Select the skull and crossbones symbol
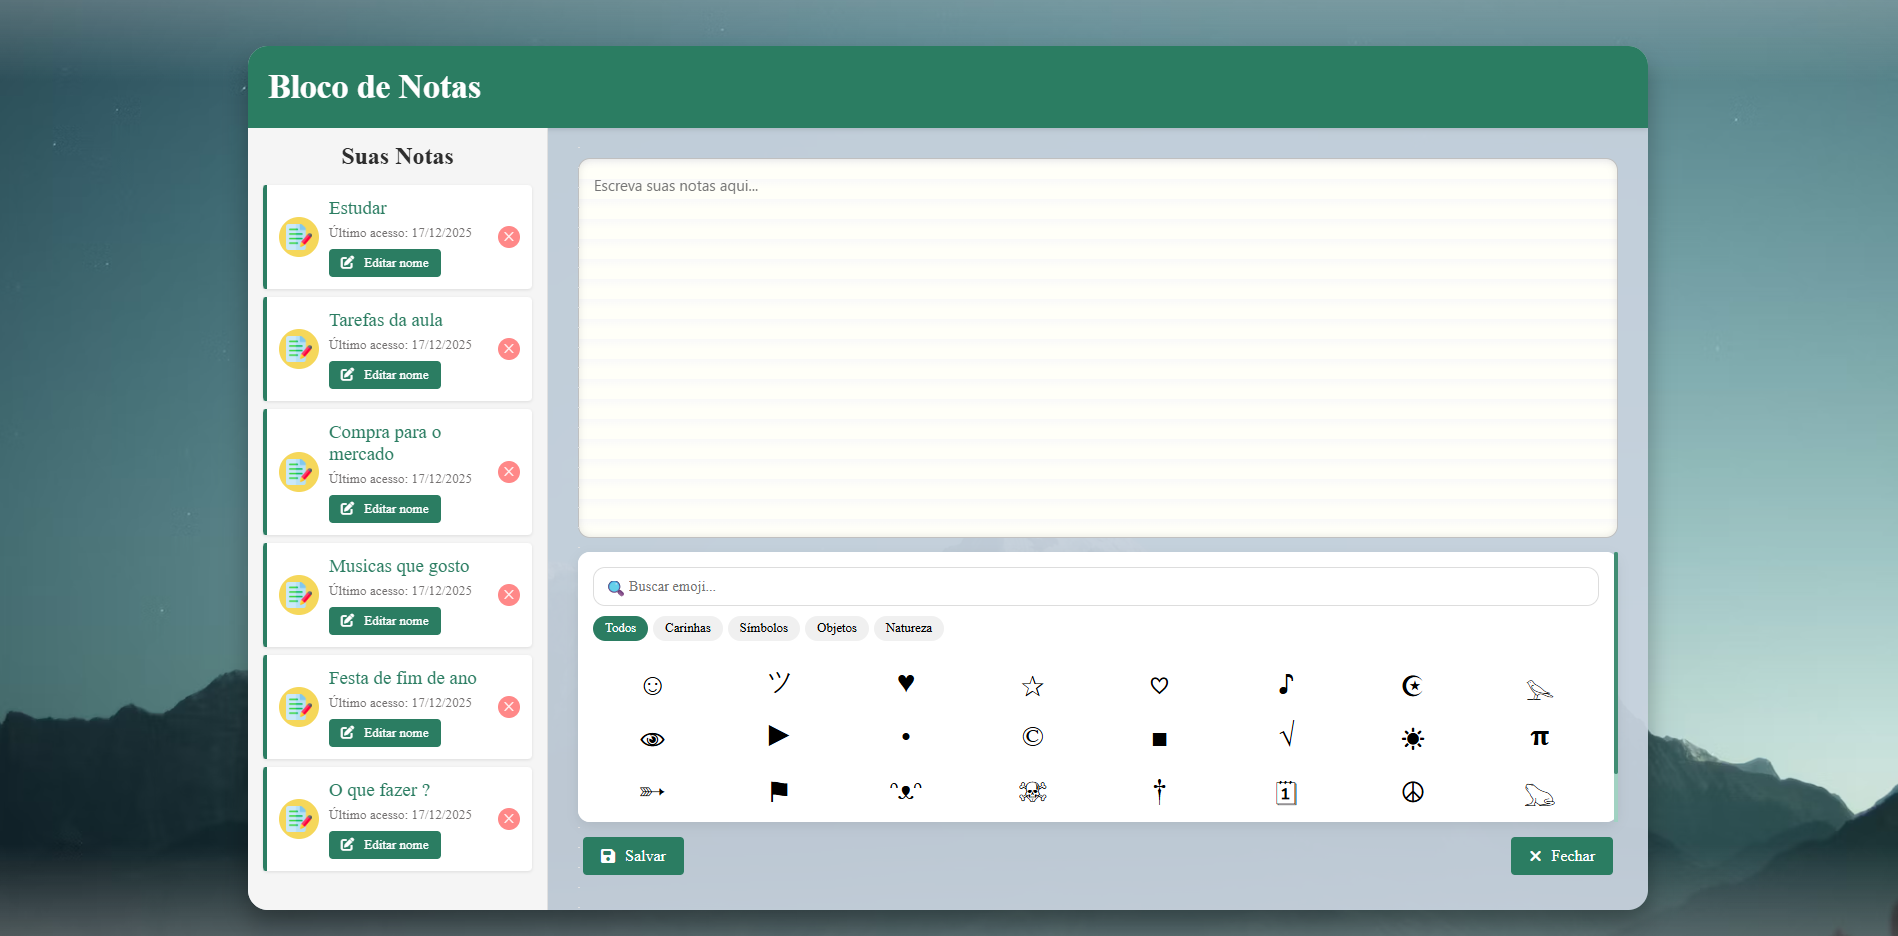1898x936 pixels. [1032, 792]
